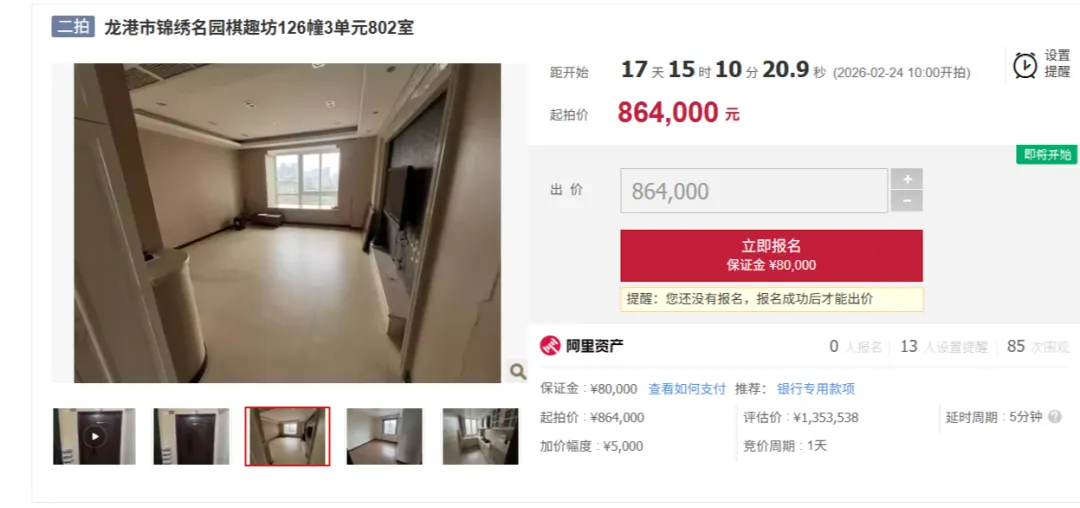Select the second door photo thumbnail

coord(191,436)
